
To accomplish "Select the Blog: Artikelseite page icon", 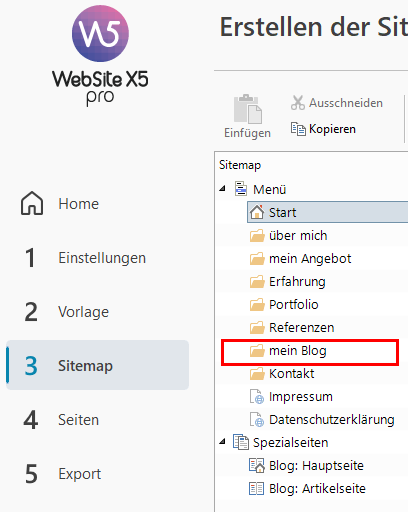I will (256, 489).
